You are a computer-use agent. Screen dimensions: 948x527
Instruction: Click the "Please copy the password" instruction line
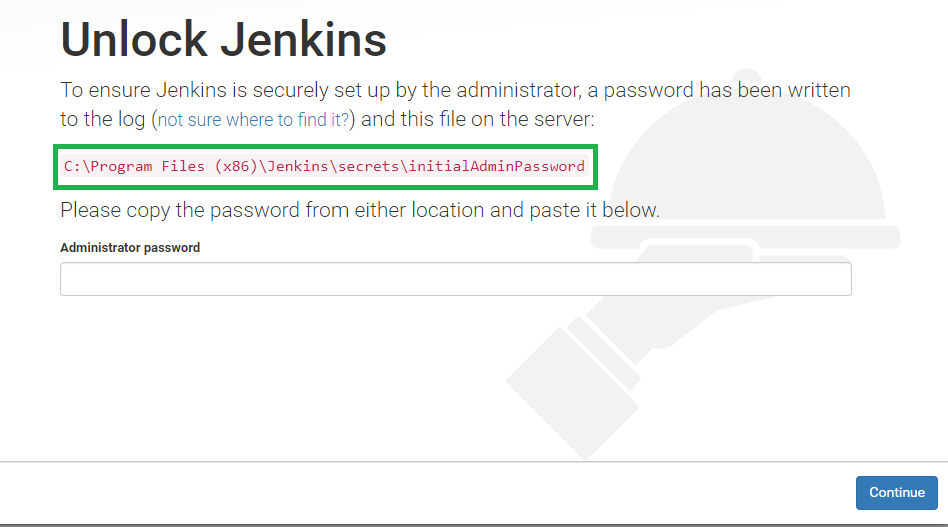pos(360,210)
